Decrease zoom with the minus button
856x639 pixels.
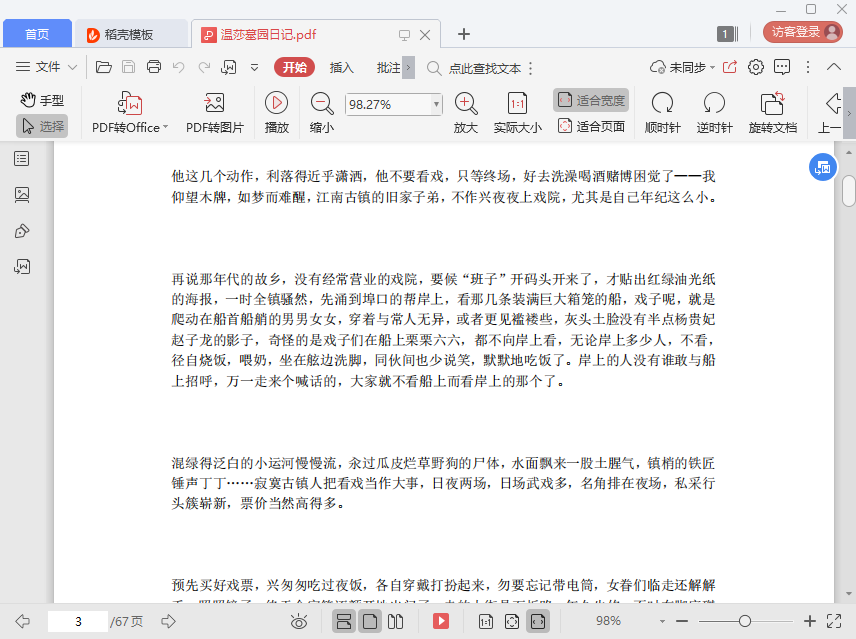pyautogui.click(x=682, y=621)
